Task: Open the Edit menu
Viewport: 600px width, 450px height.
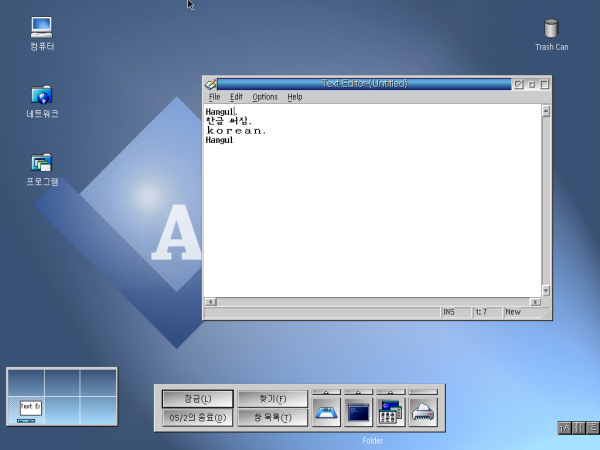Action: (x=236, y=97)
